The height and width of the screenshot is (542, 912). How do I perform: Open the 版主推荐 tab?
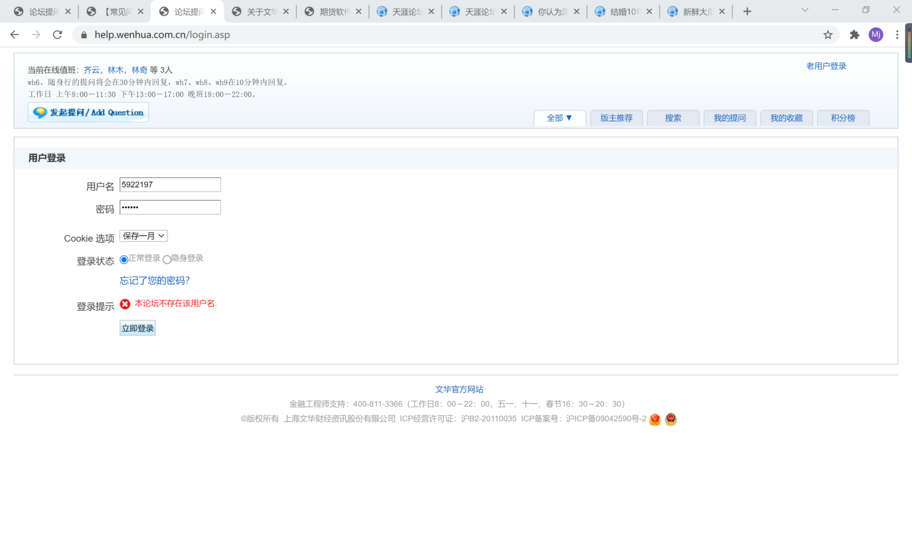click(x=616, y=118)
